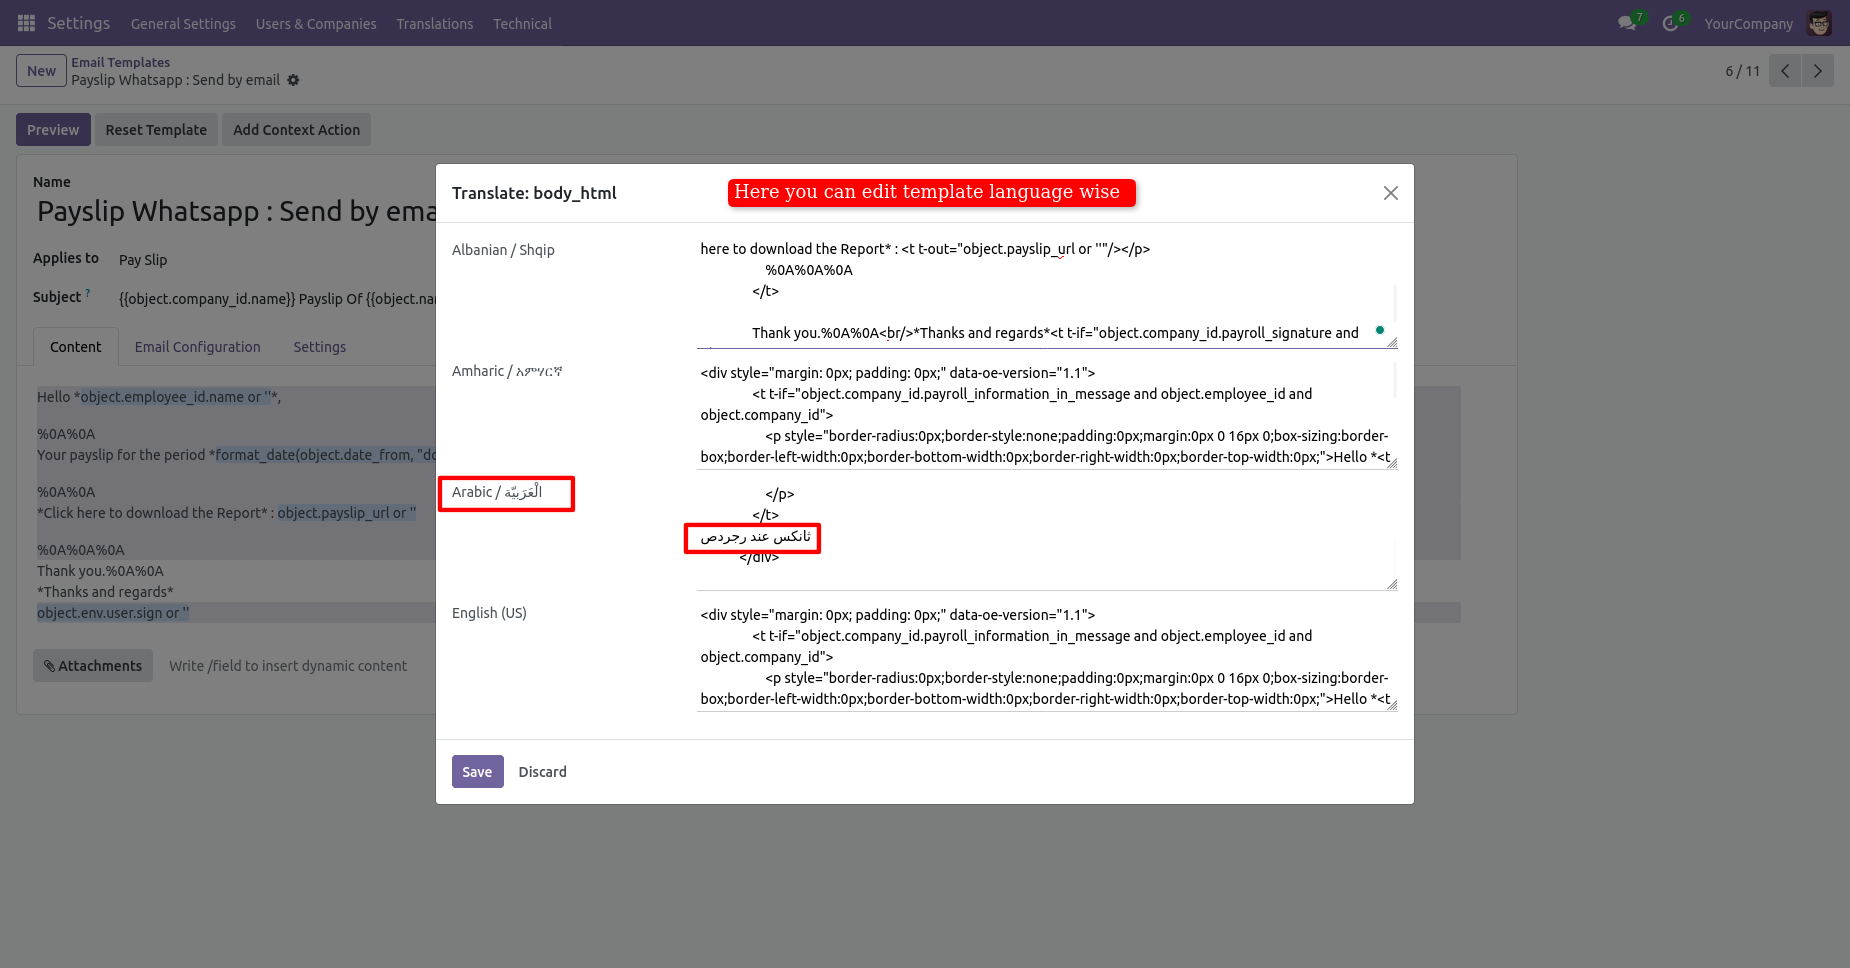The height and width of the screenshot is (968, 1850).
Task: Click the YourCompany company switcher
Action: pyautogui.click(x=1748, y=24)
